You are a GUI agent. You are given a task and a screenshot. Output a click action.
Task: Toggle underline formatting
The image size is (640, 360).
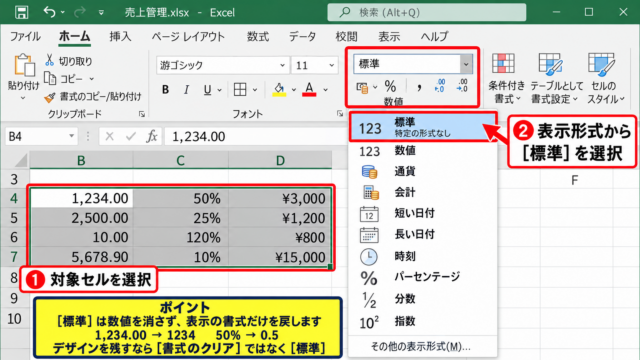click(x=207, y=89)
